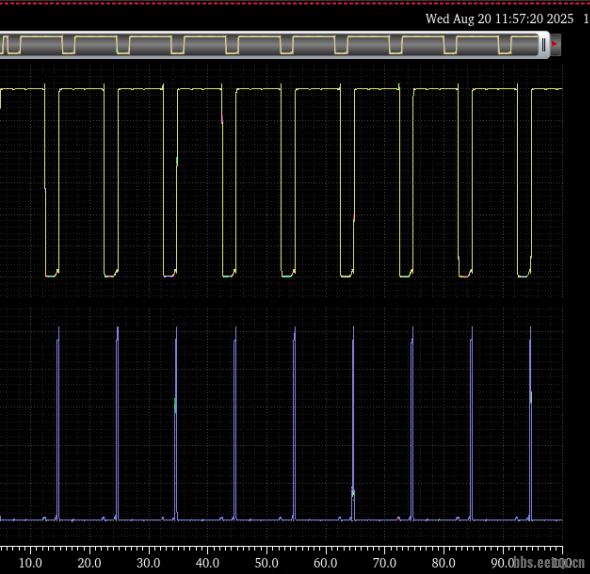
Task: Select the 20.0 time axis label
Action: [x=90, y=563]
